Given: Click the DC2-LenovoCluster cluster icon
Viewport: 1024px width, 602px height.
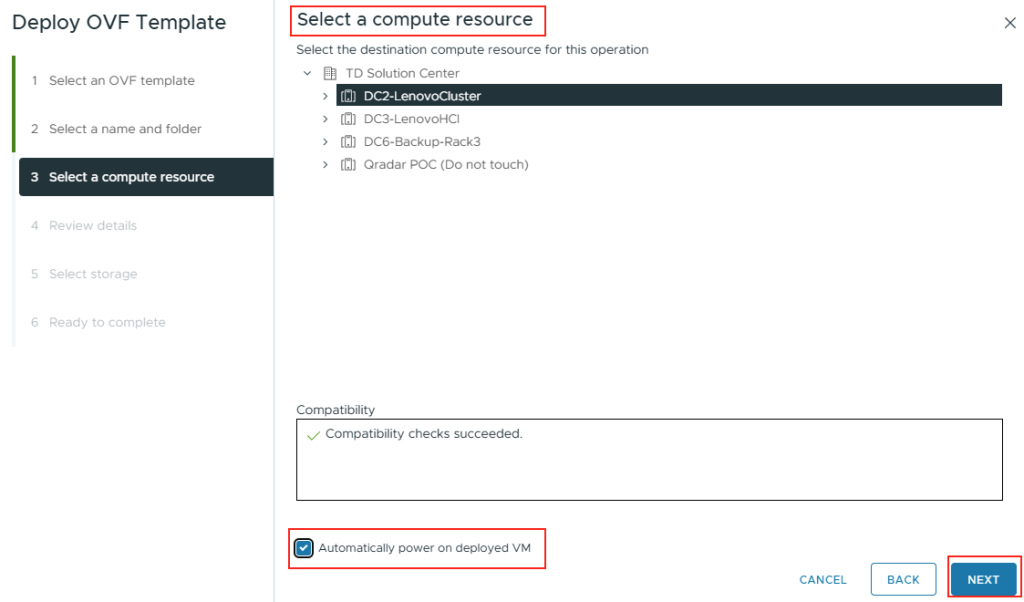Looking at the screenshot, I should [348, 96].
